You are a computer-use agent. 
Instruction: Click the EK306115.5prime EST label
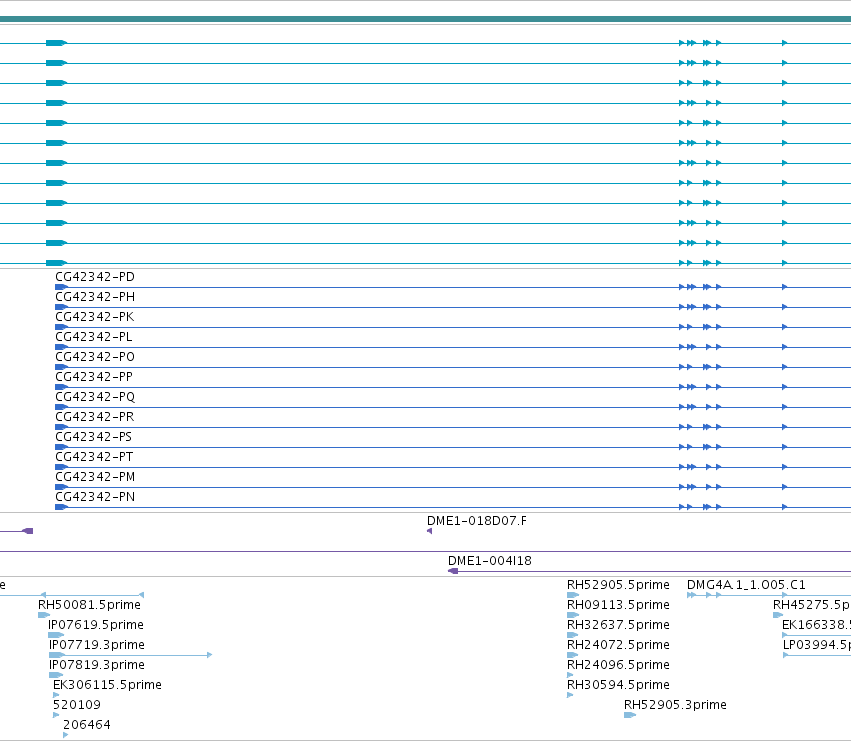107,685
